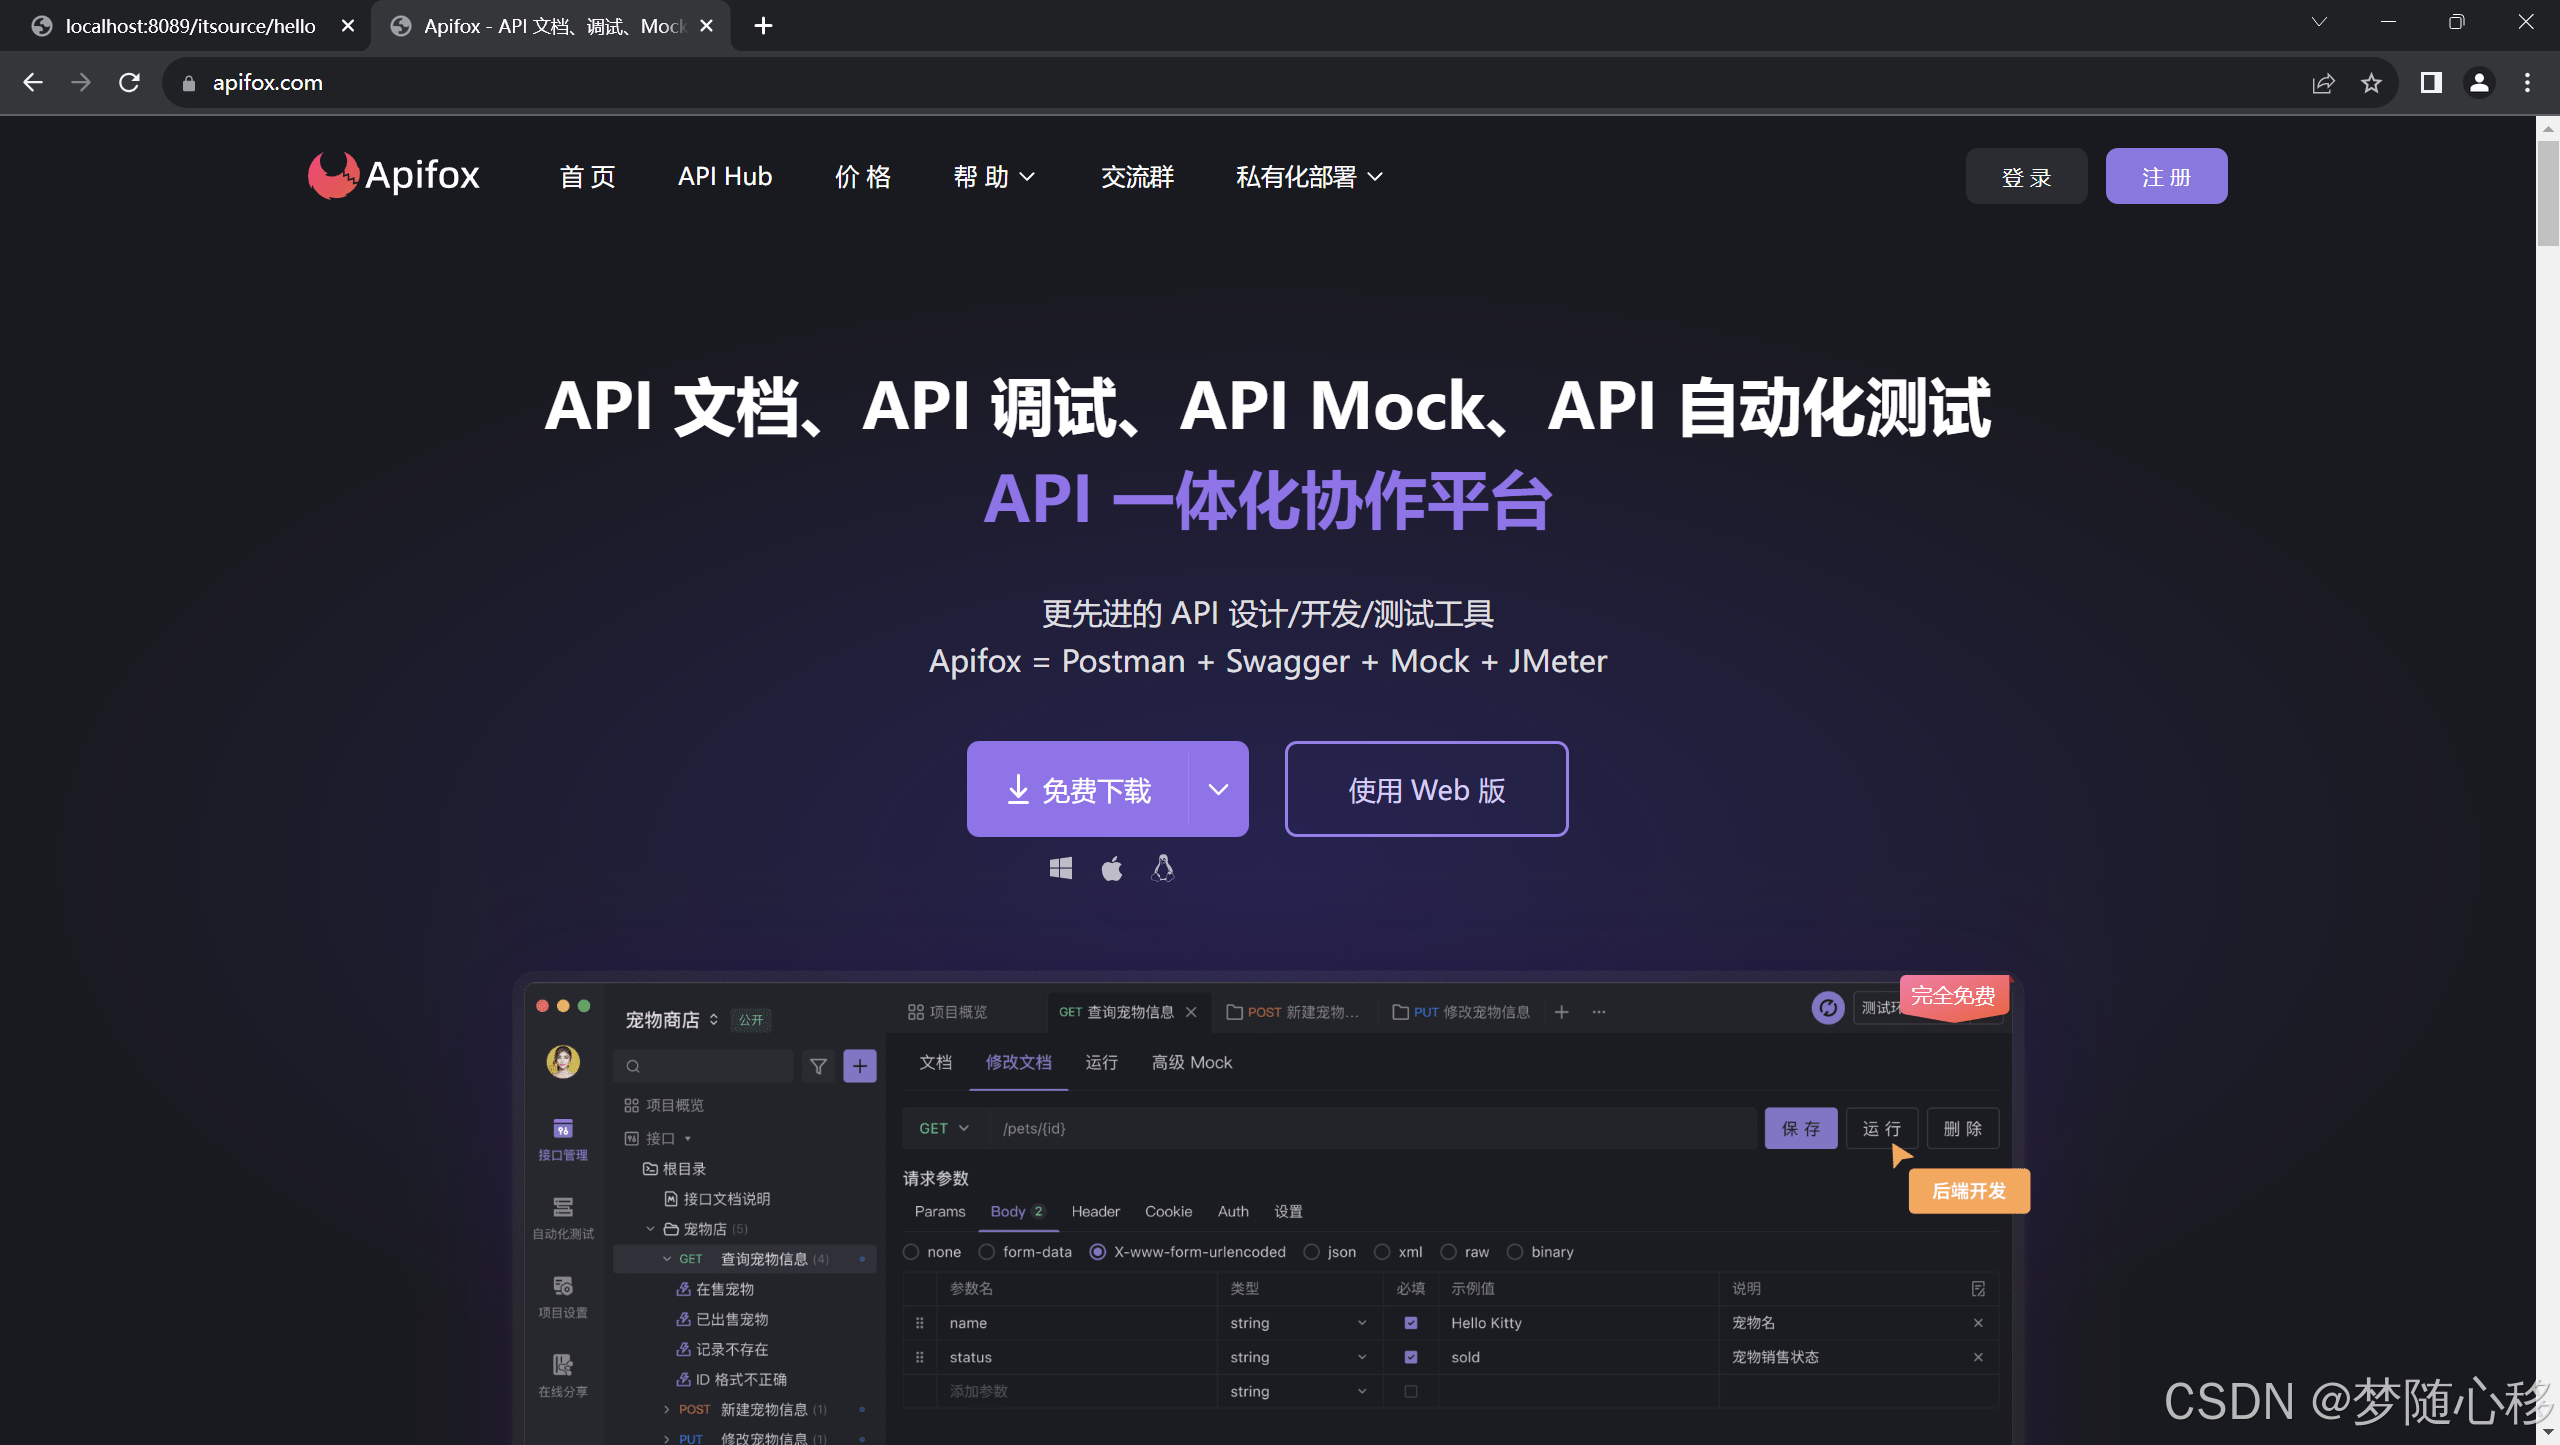Expand the 私有化部署 menu
The height and width of the screenshot is (1445, 2560).
tap(1309, 177)
